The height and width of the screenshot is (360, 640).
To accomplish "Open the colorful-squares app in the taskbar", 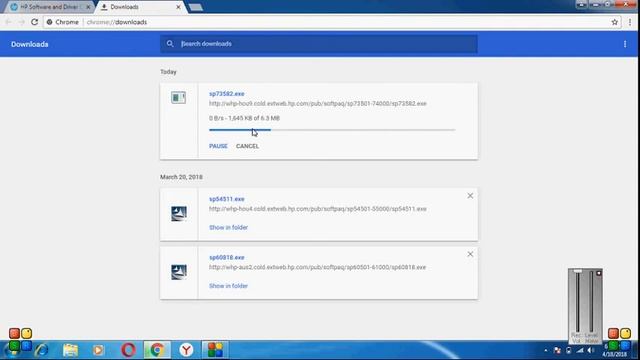I will pos(215,350).
